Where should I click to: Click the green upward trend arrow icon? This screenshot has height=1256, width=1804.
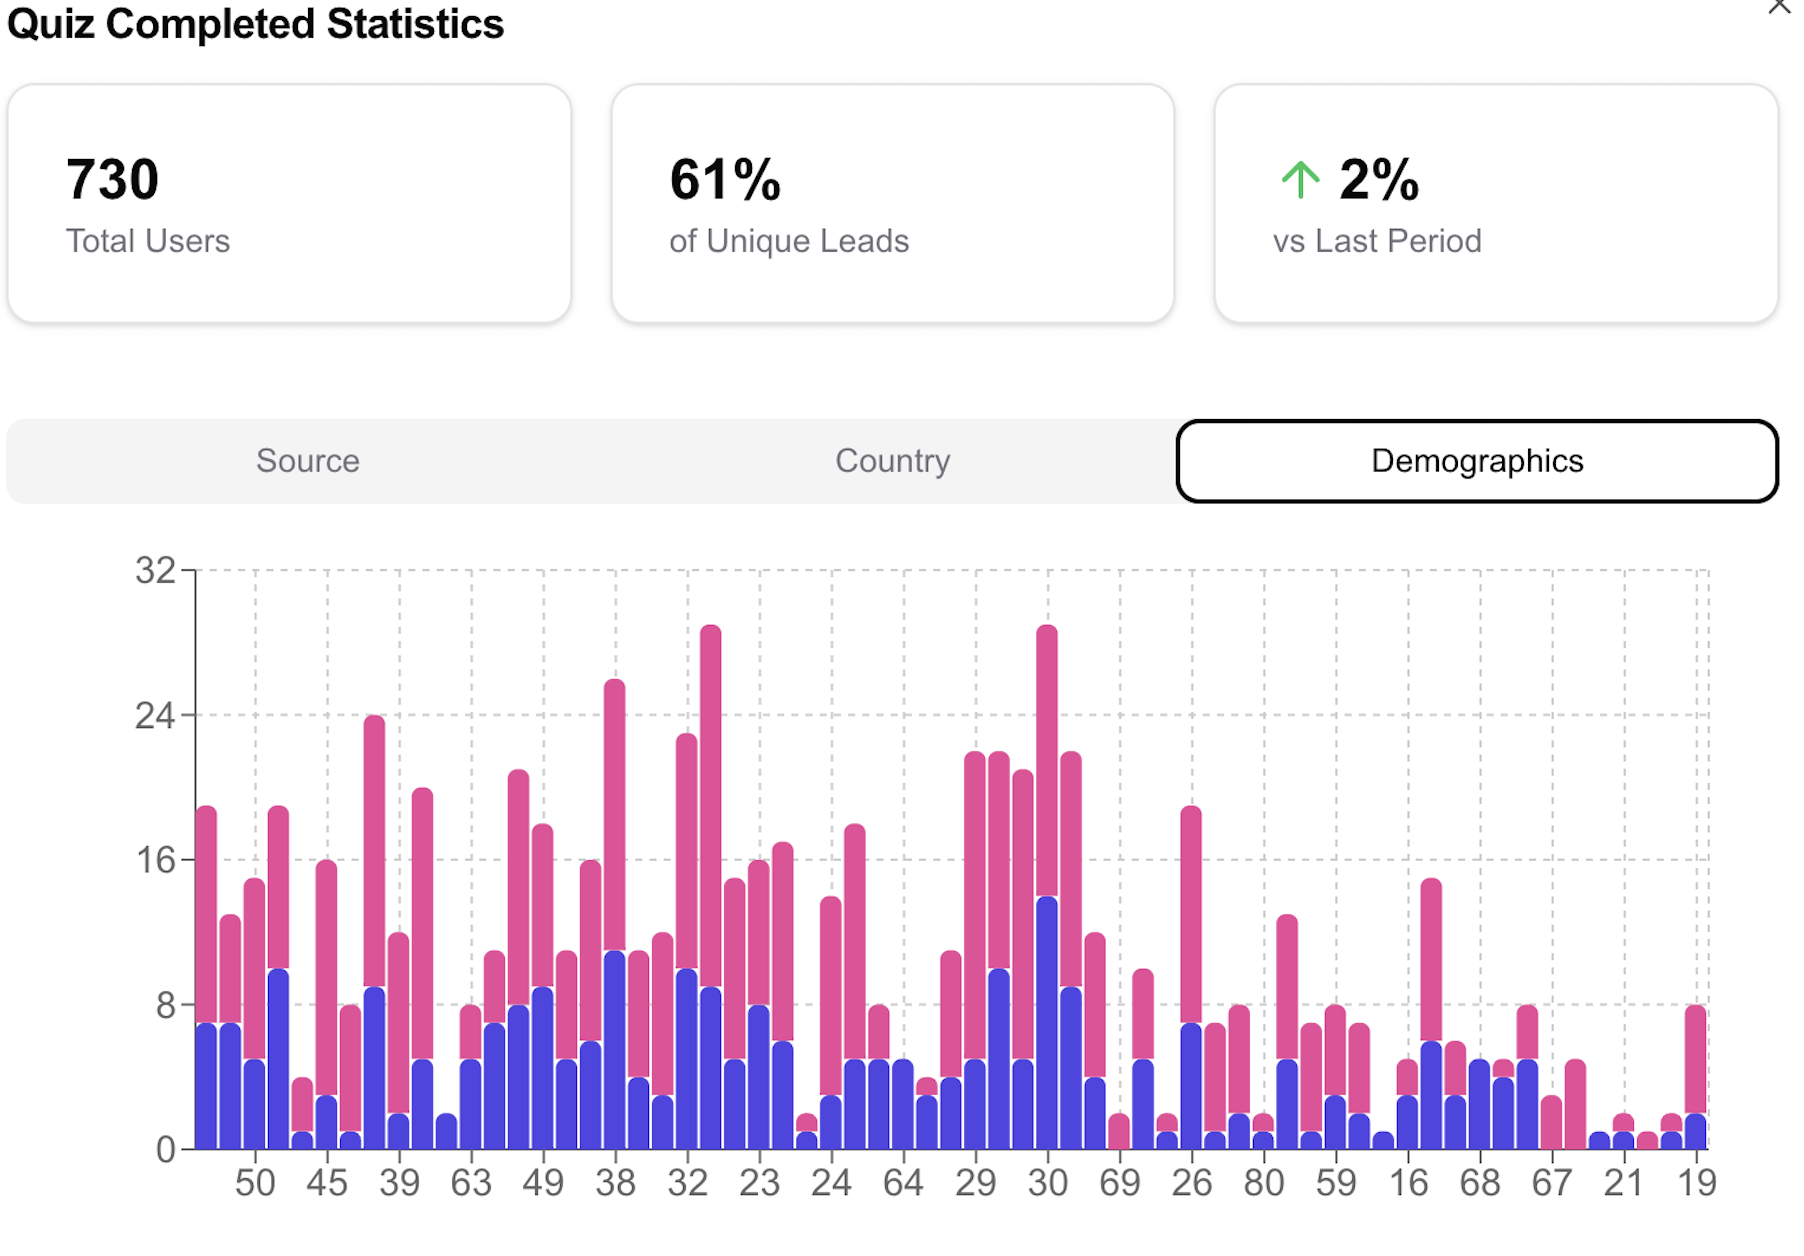(1299, 180)
